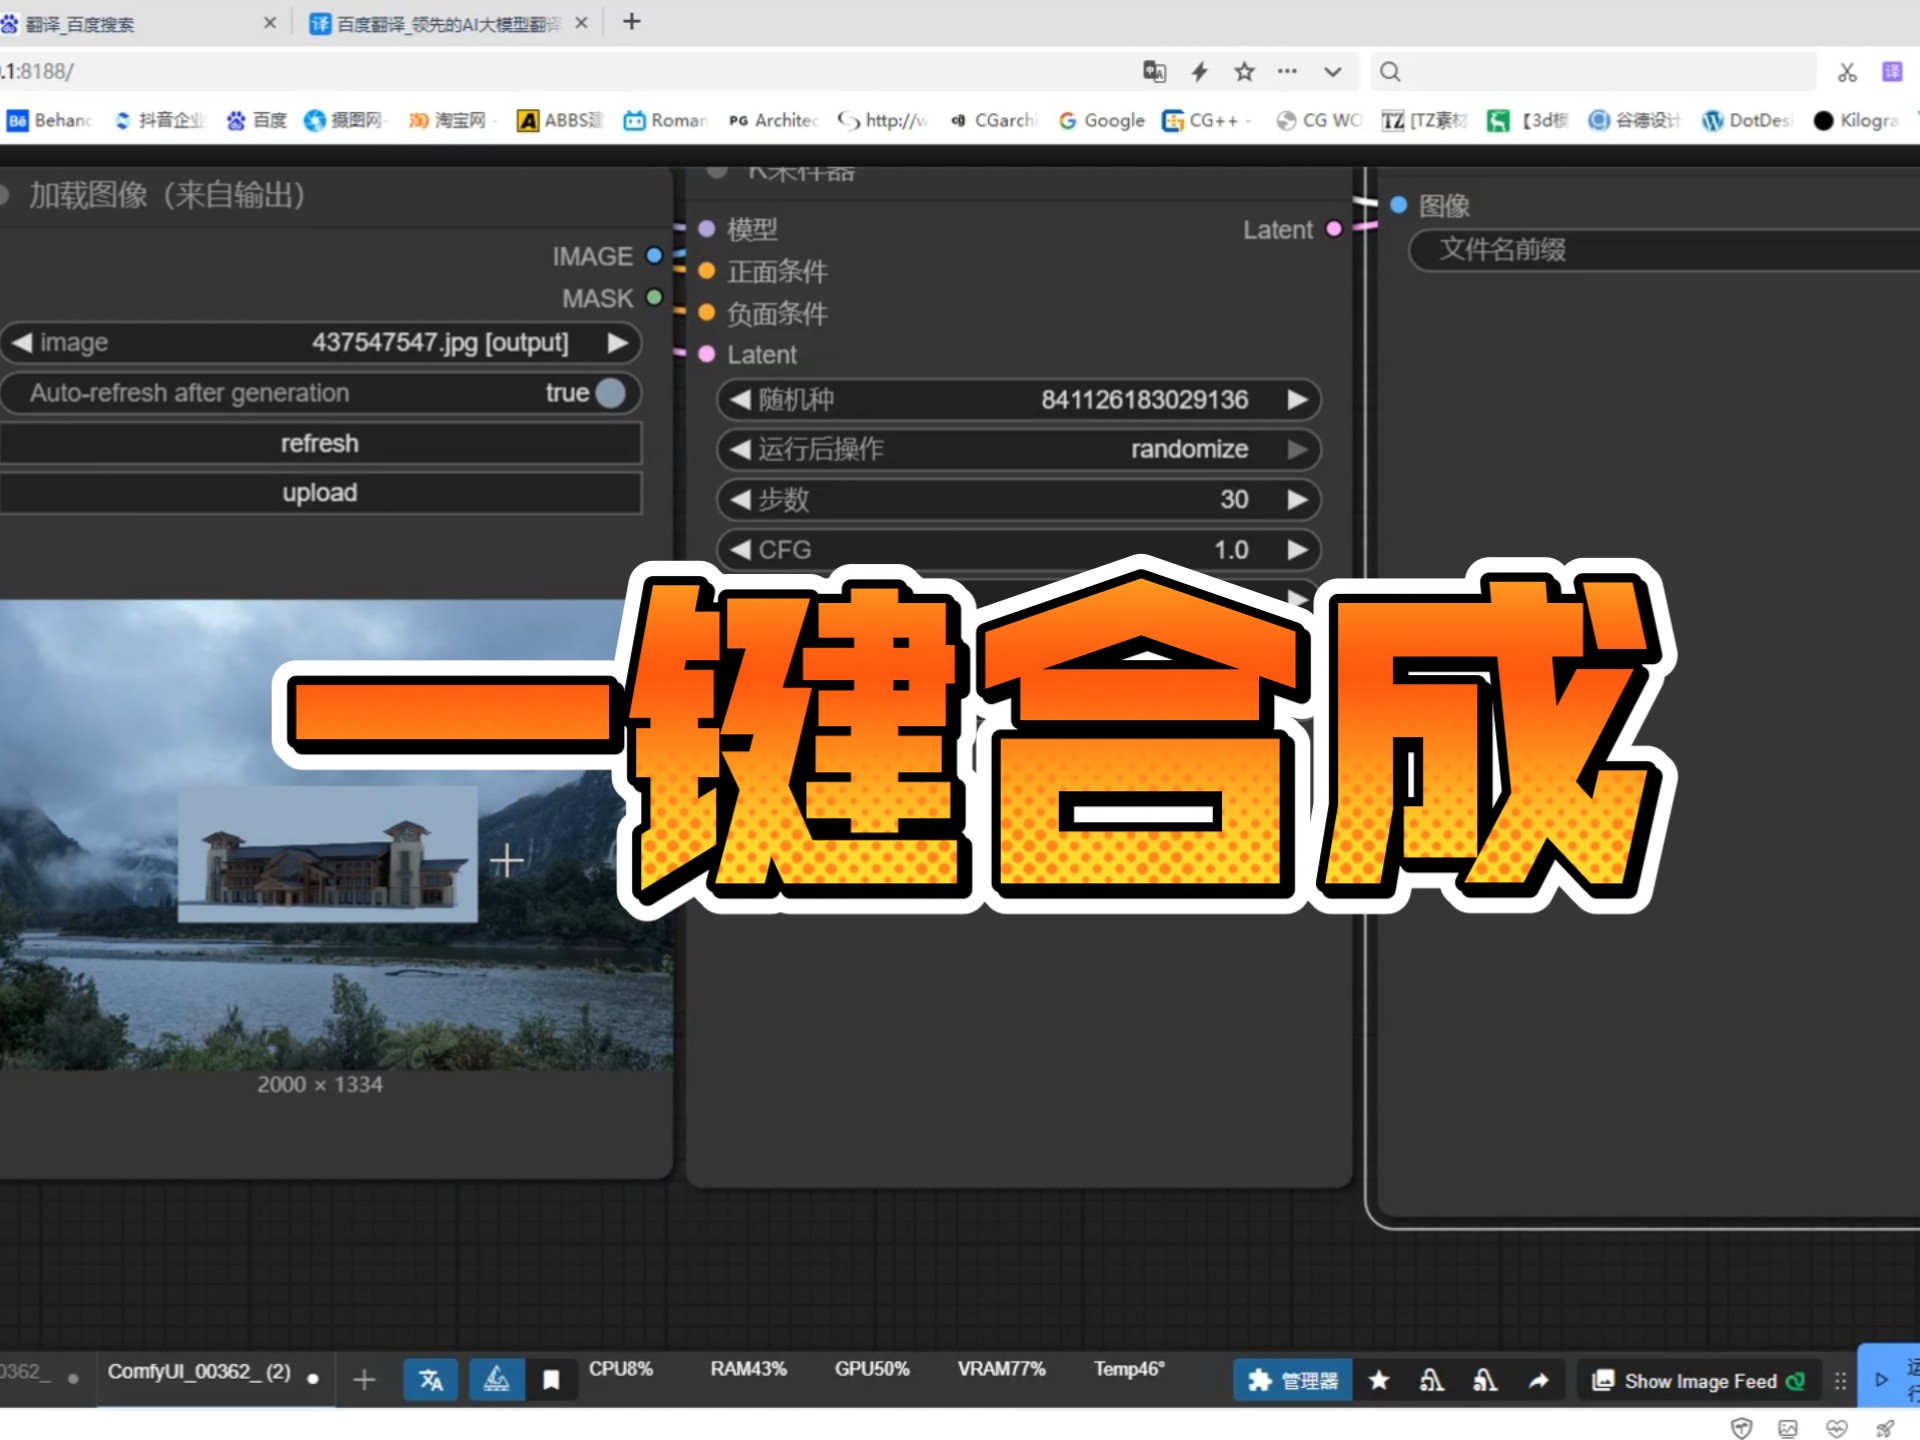Click the 文件名前缀 input field
The width and height of the screenshot is (1920, 1440).
tap(1665, 250)
